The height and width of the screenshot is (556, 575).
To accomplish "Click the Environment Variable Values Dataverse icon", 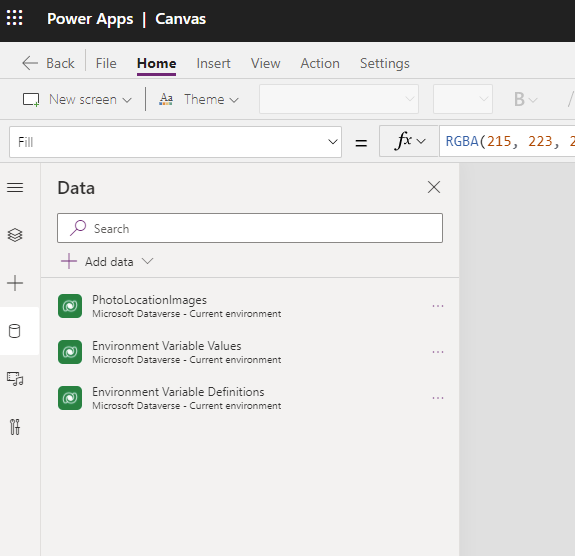I will point(70,352).
